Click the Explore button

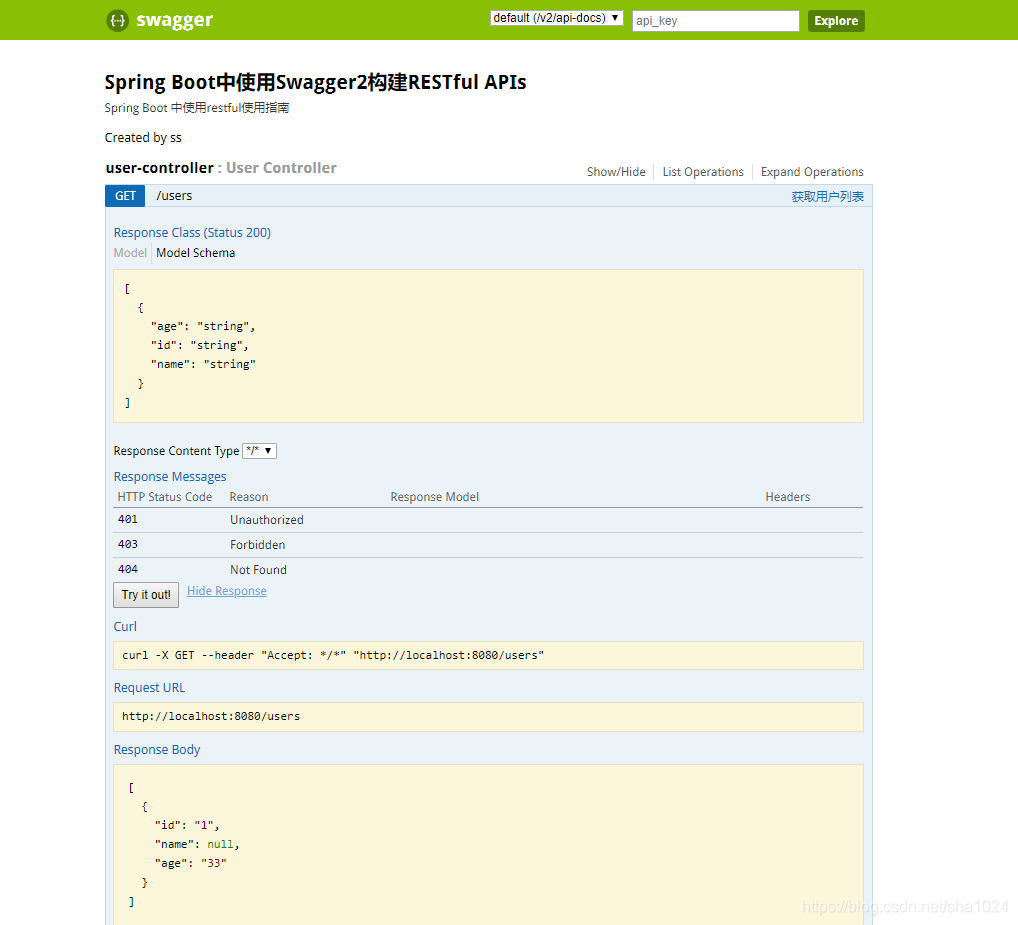836,21
